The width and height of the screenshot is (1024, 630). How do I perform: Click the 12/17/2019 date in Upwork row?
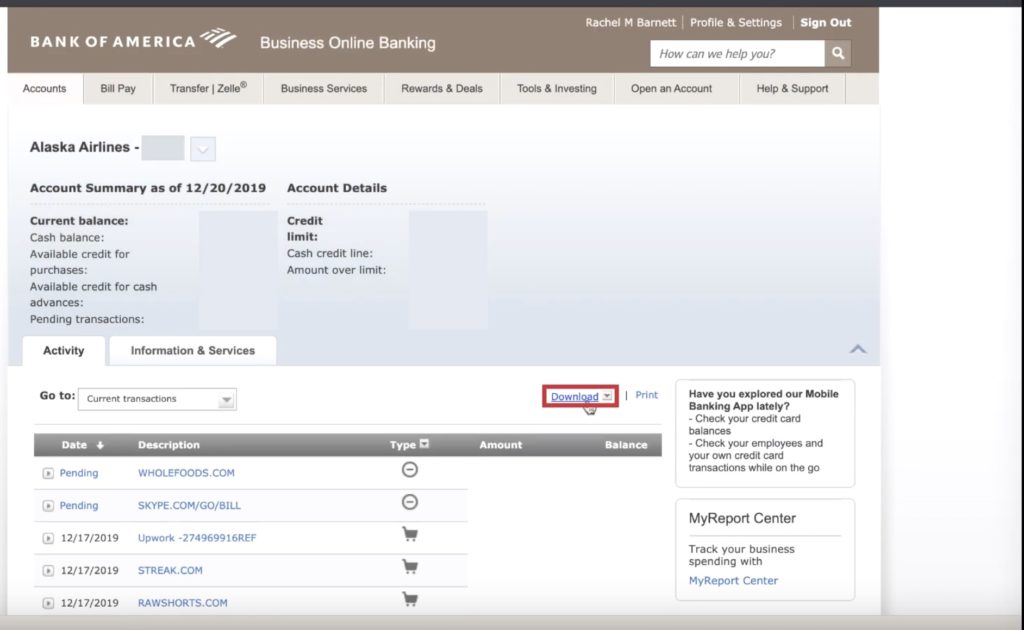point(89,538)
